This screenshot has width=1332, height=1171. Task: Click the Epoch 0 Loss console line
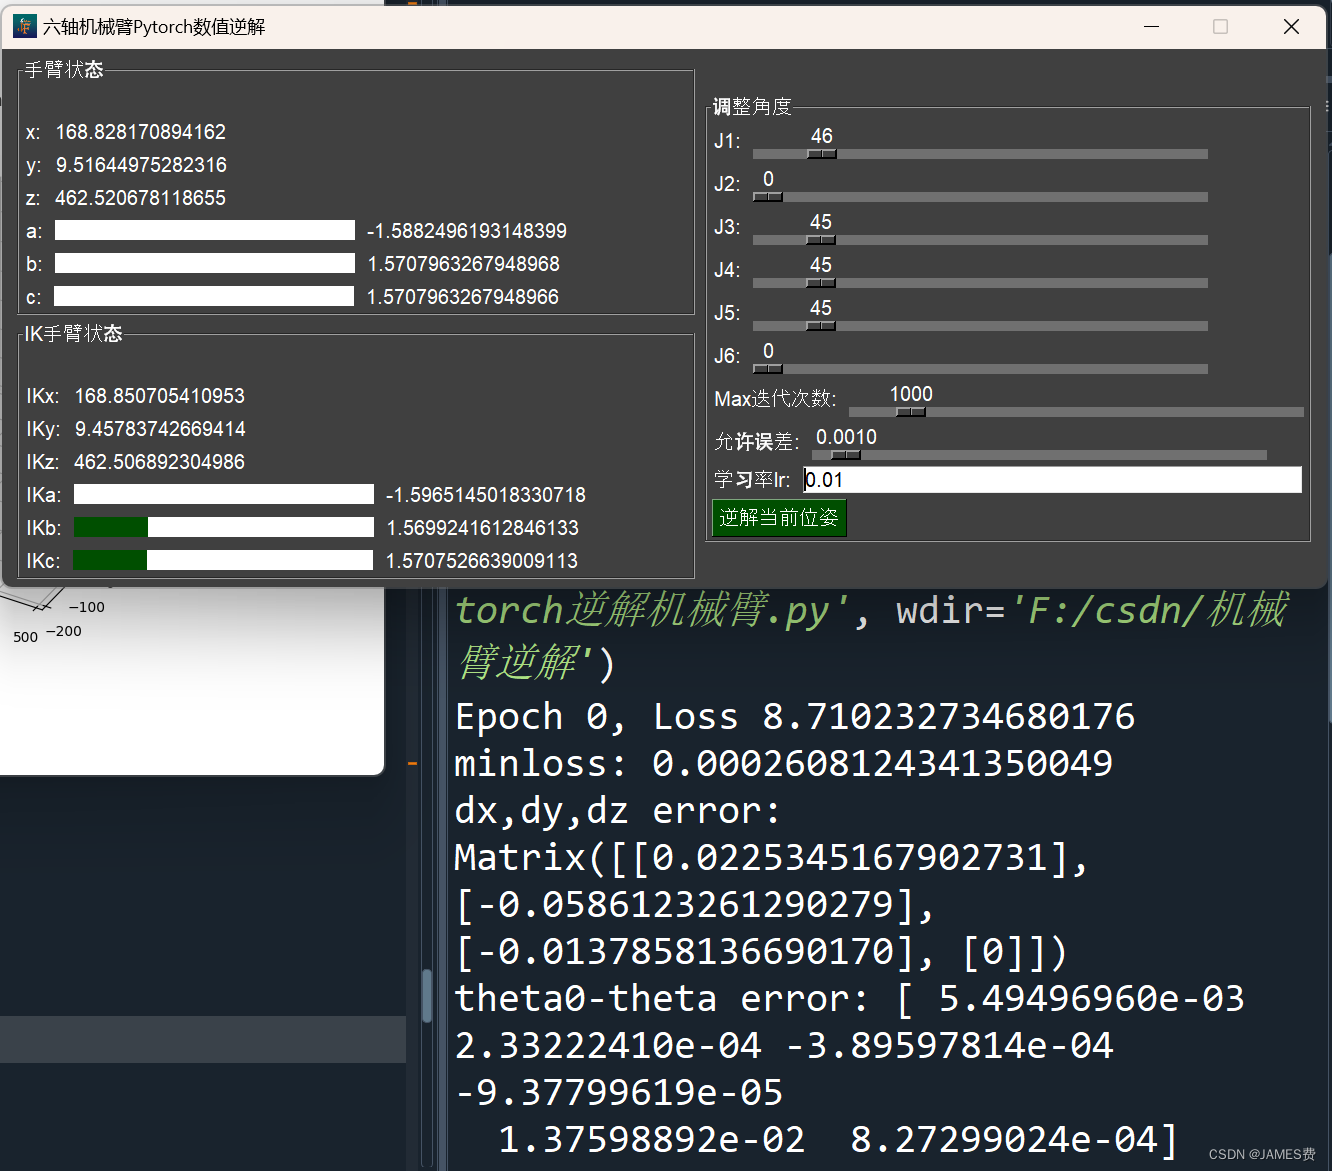coord(795,716)
